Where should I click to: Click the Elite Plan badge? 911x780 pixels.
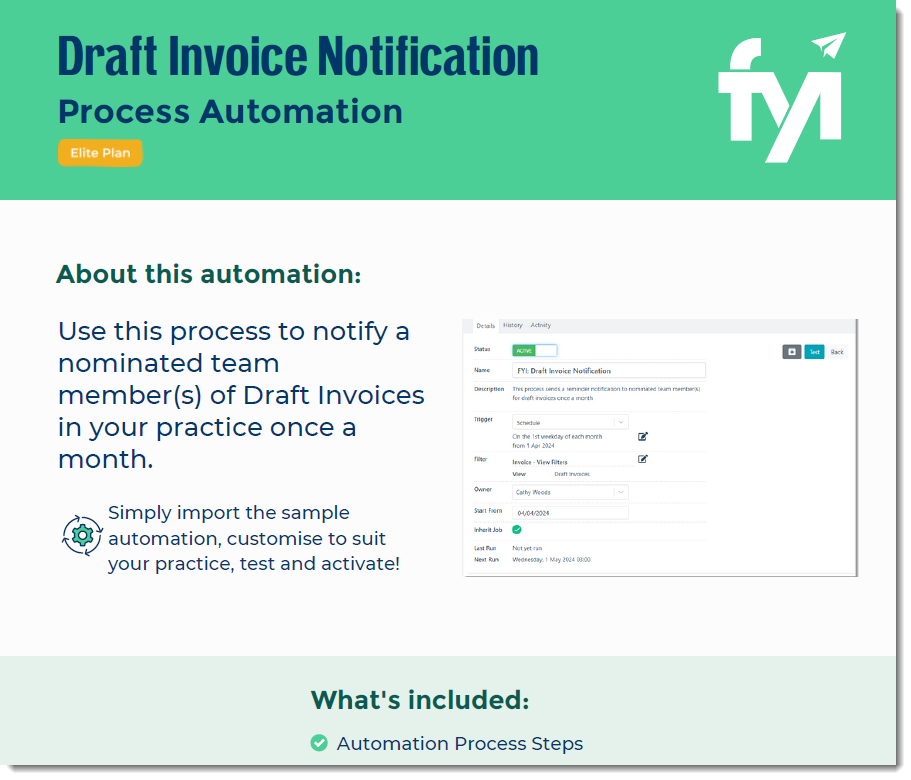100,153
